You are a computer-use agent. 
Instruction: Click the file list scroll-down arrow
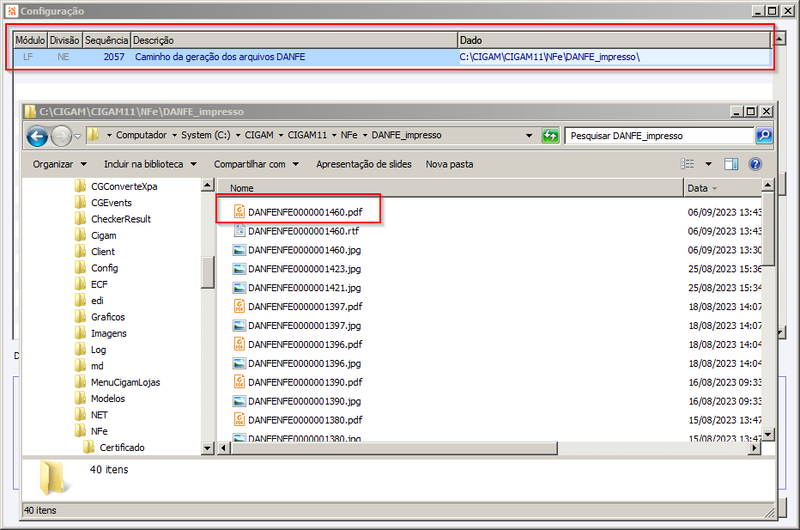pos(768,435)
